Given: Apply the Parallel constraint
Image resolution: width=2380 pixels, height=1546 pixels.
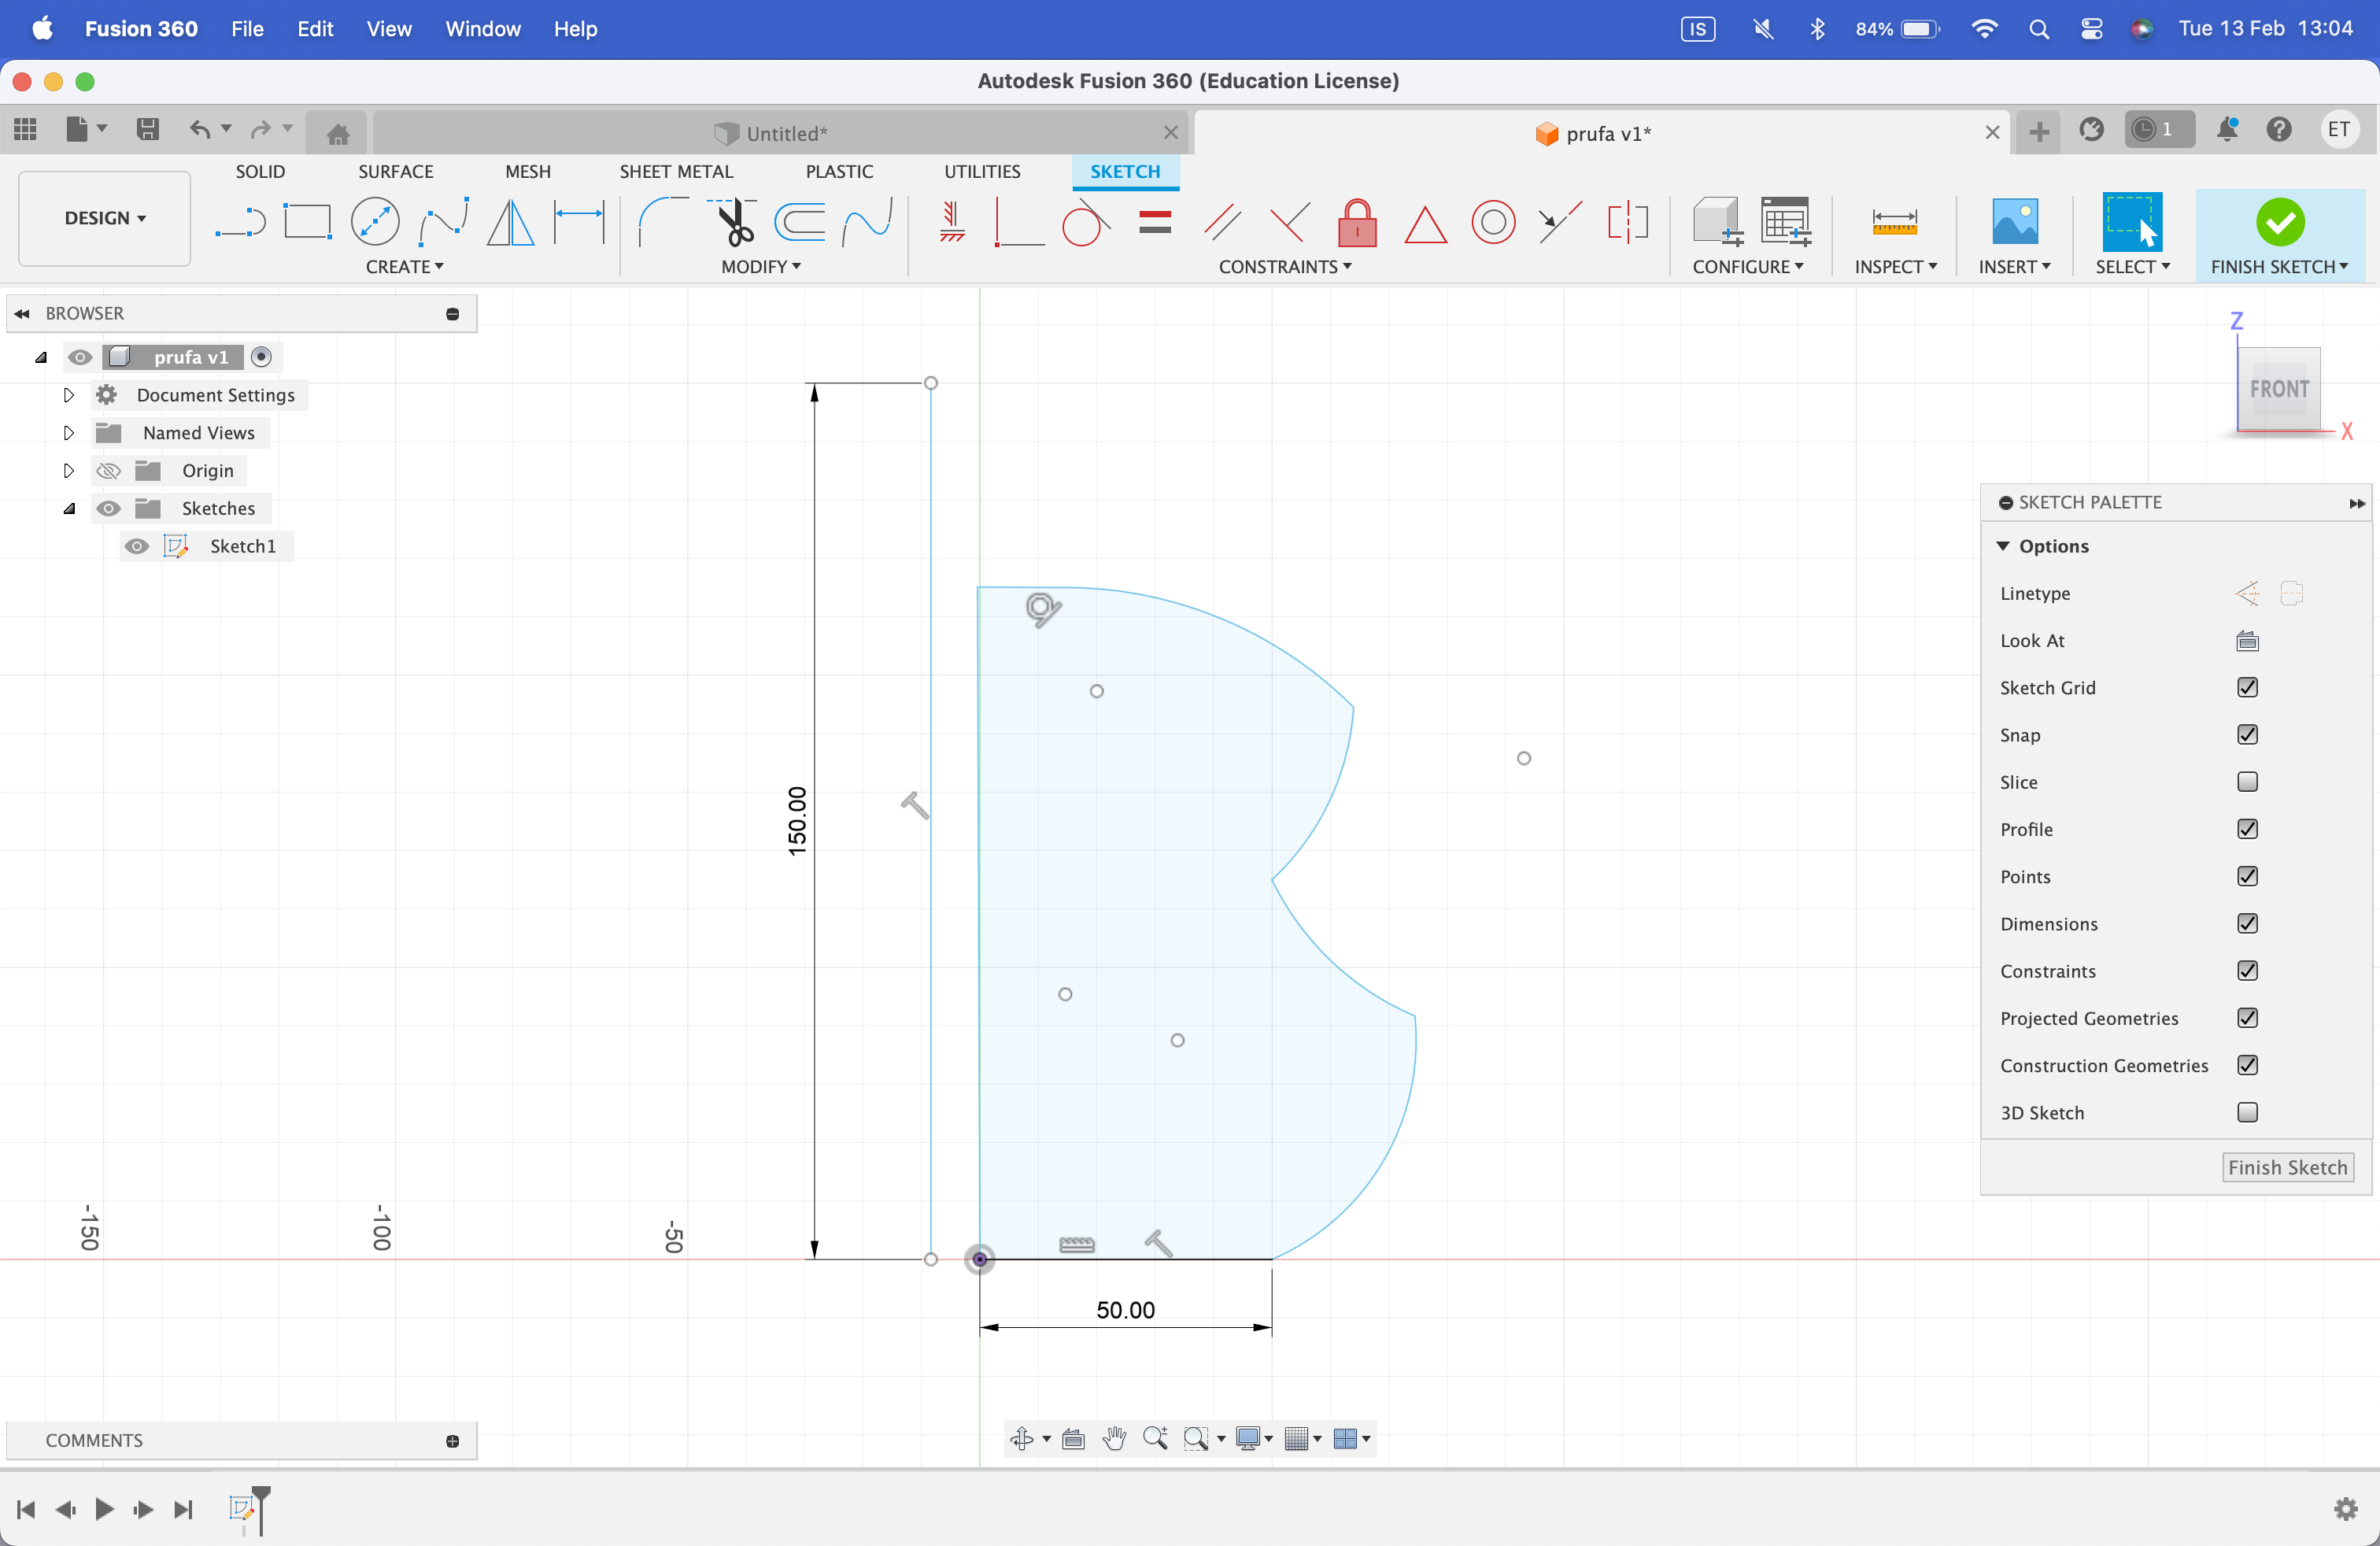Looking at the screenshot, I should point(1222,222).
